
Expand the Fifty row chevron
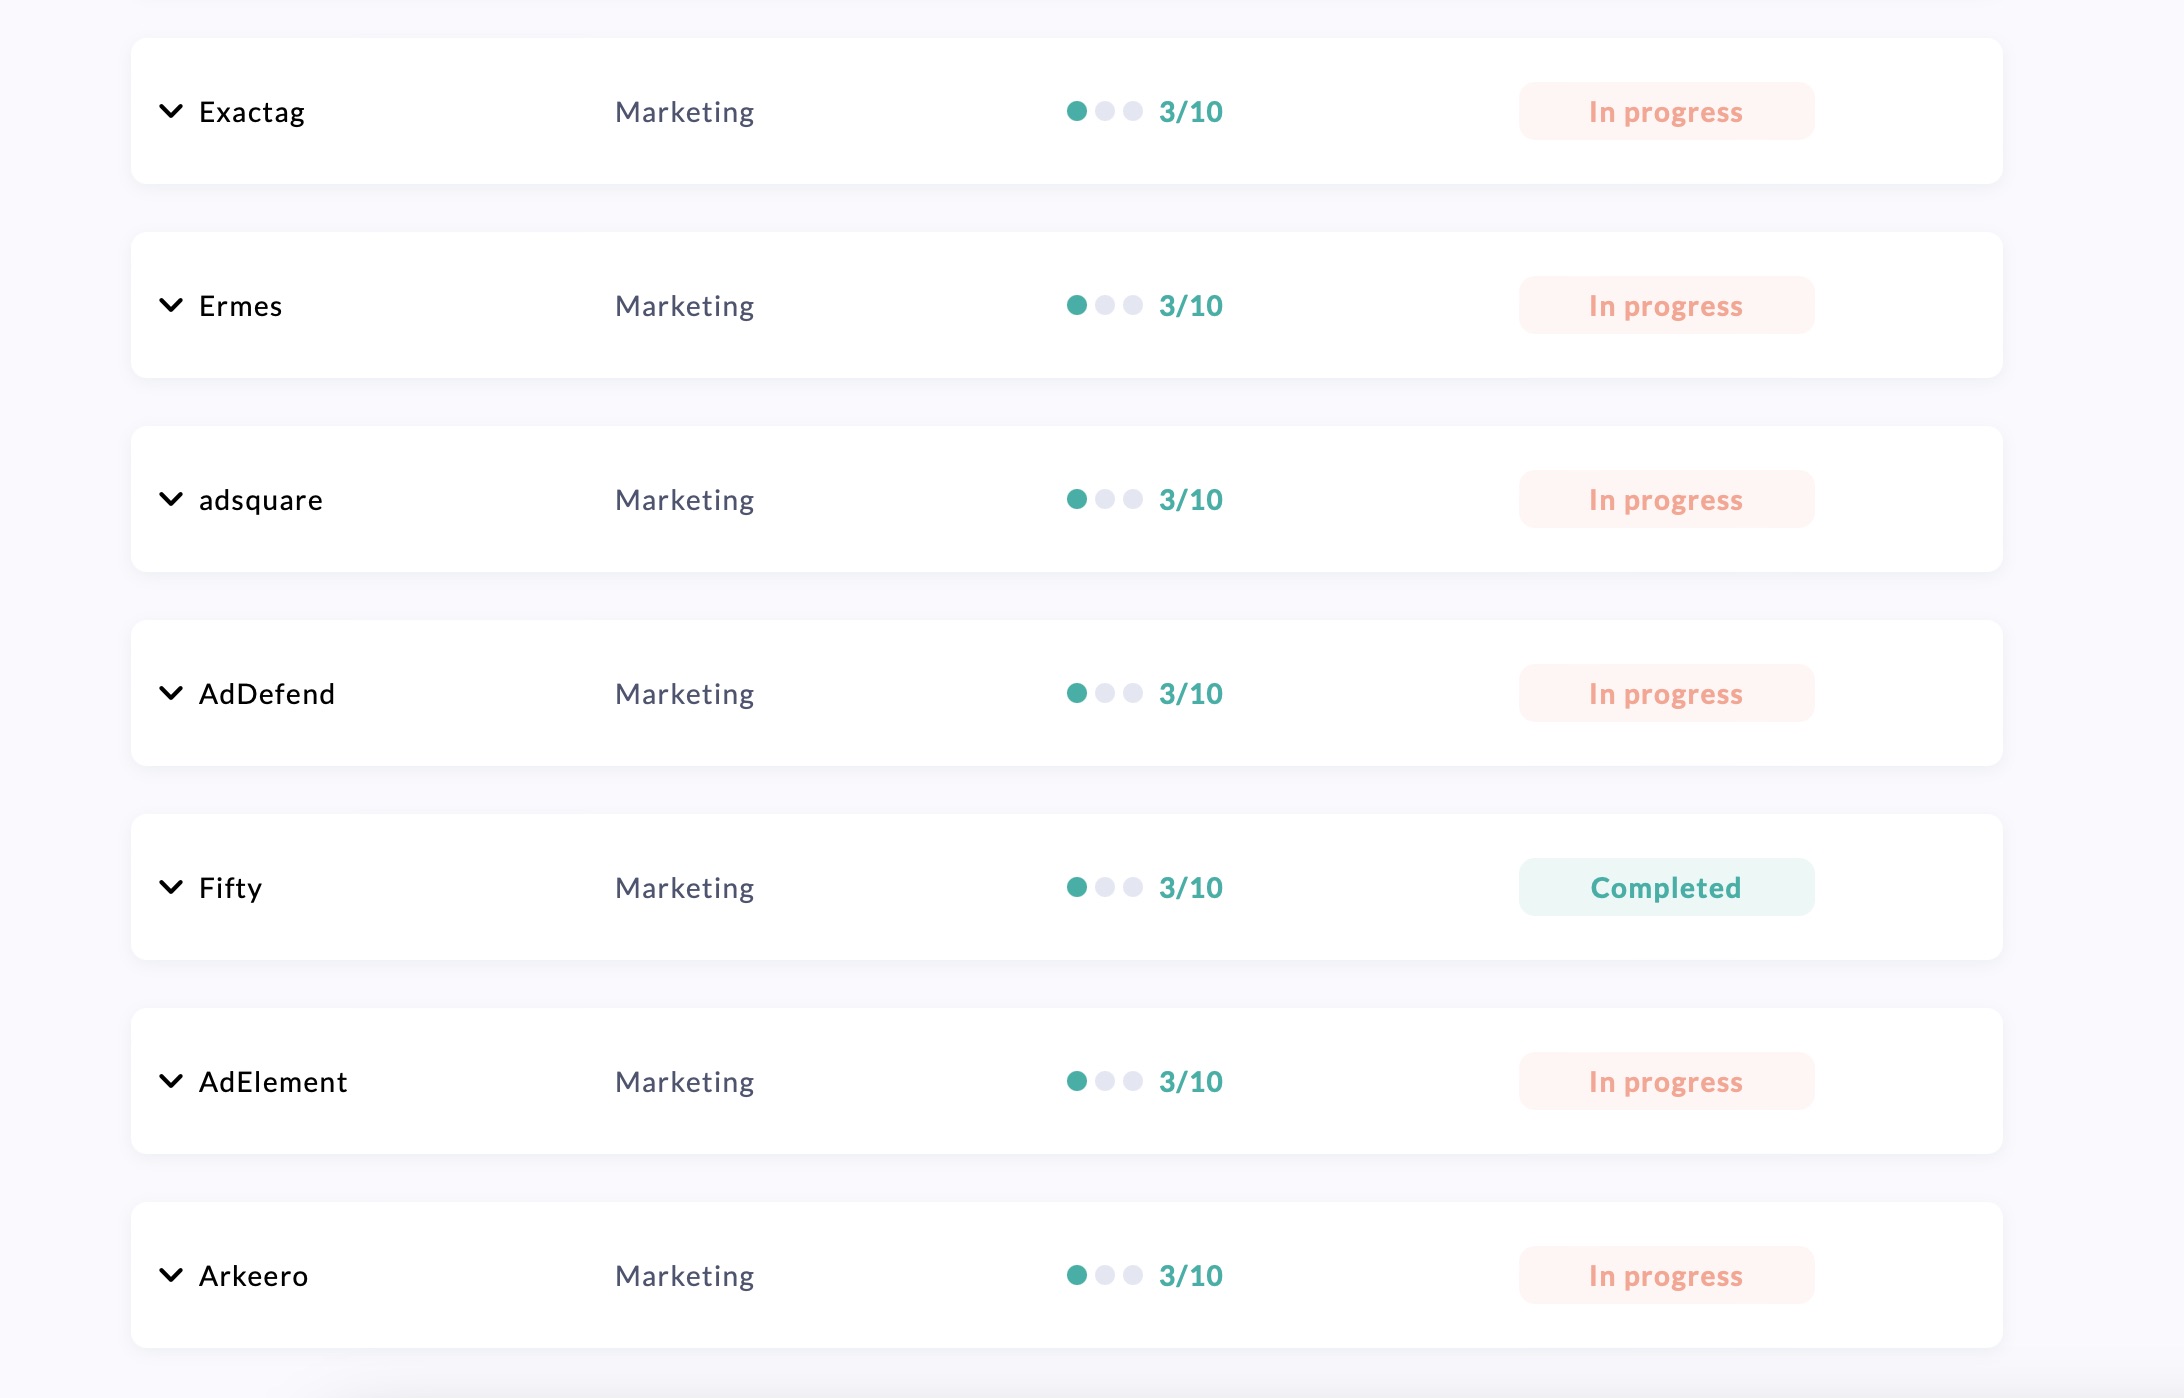point(171,887)
